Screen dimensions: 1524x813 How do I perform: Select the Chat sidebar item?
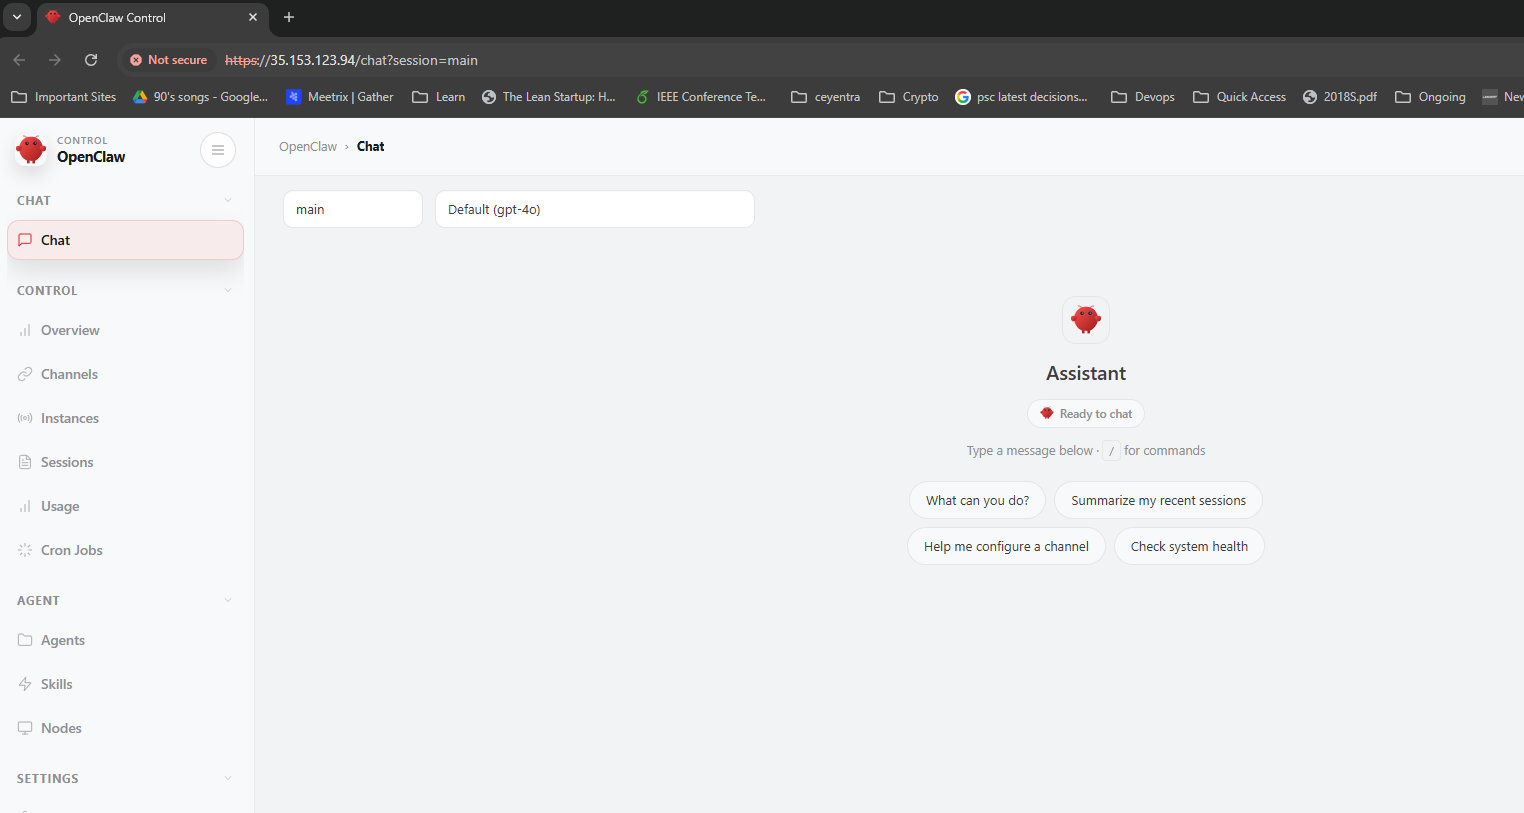pyautogui.click(x=125, y=240)
